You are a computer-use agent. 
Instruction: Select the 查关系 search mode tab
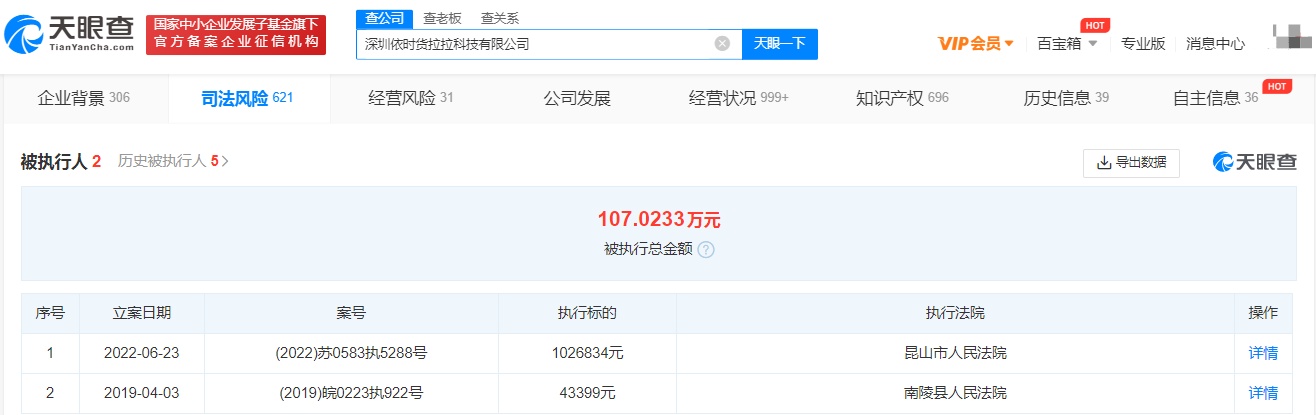pos(500,18)
